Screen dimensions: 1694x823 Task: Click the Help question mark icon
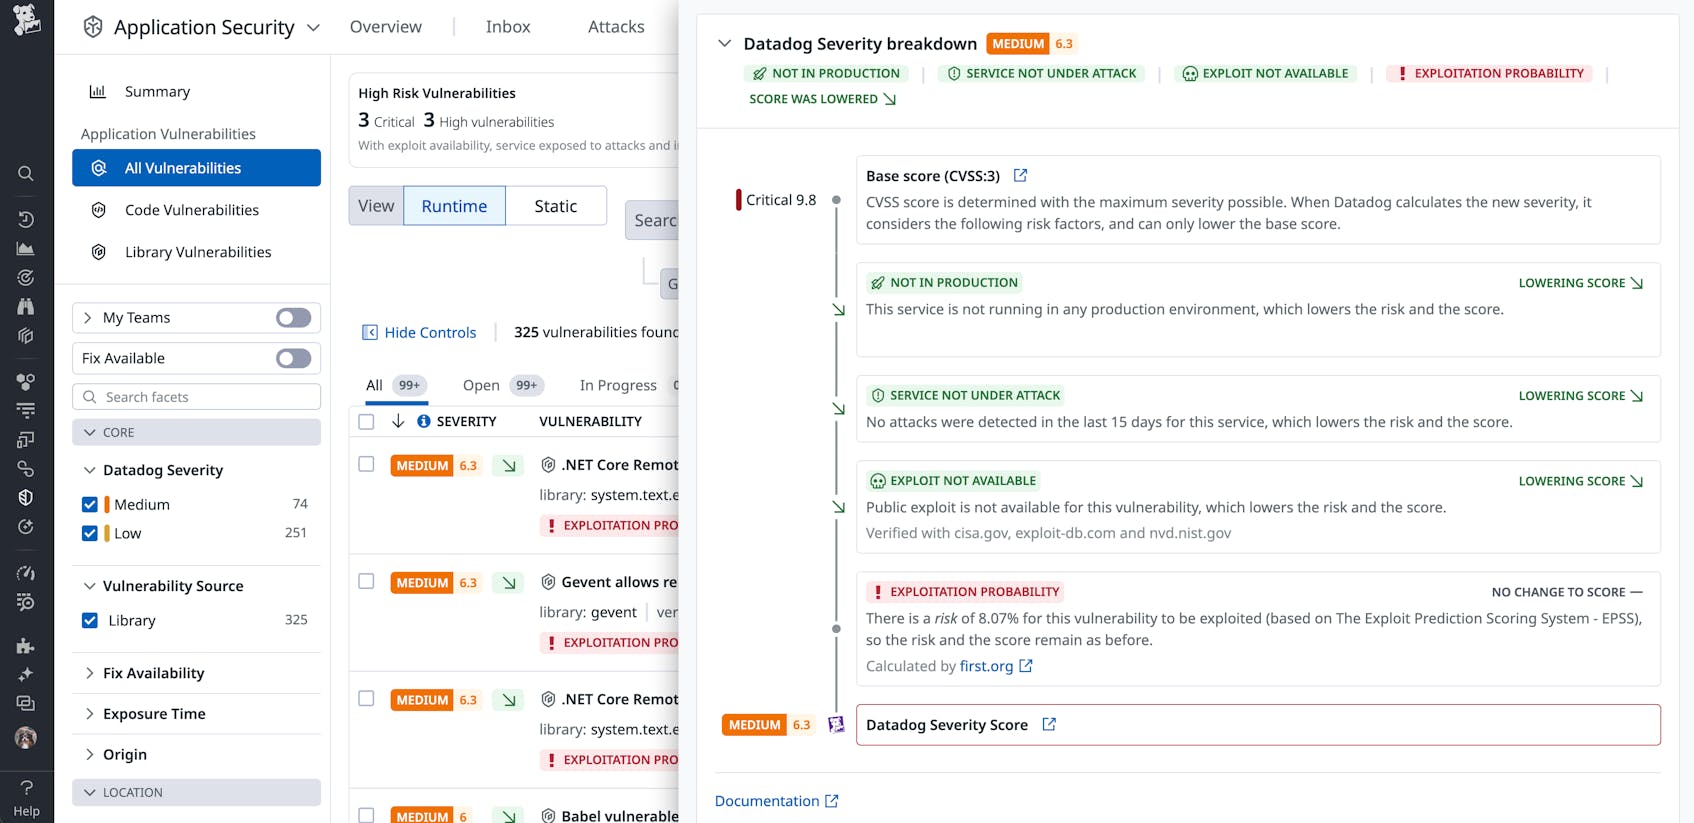coord(26,788)
